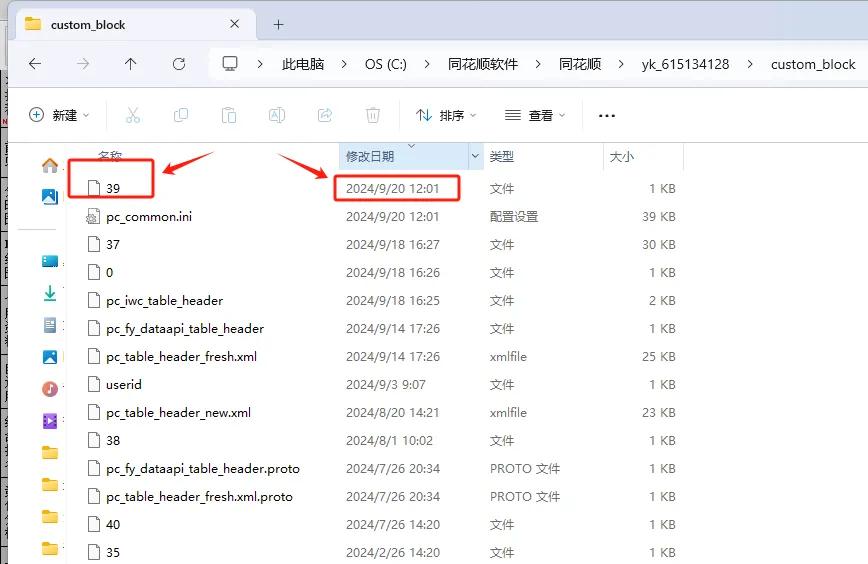The image size is (868, 564).
Task: Click the Rename toolbar icon
Action: (x=277, y=115)
